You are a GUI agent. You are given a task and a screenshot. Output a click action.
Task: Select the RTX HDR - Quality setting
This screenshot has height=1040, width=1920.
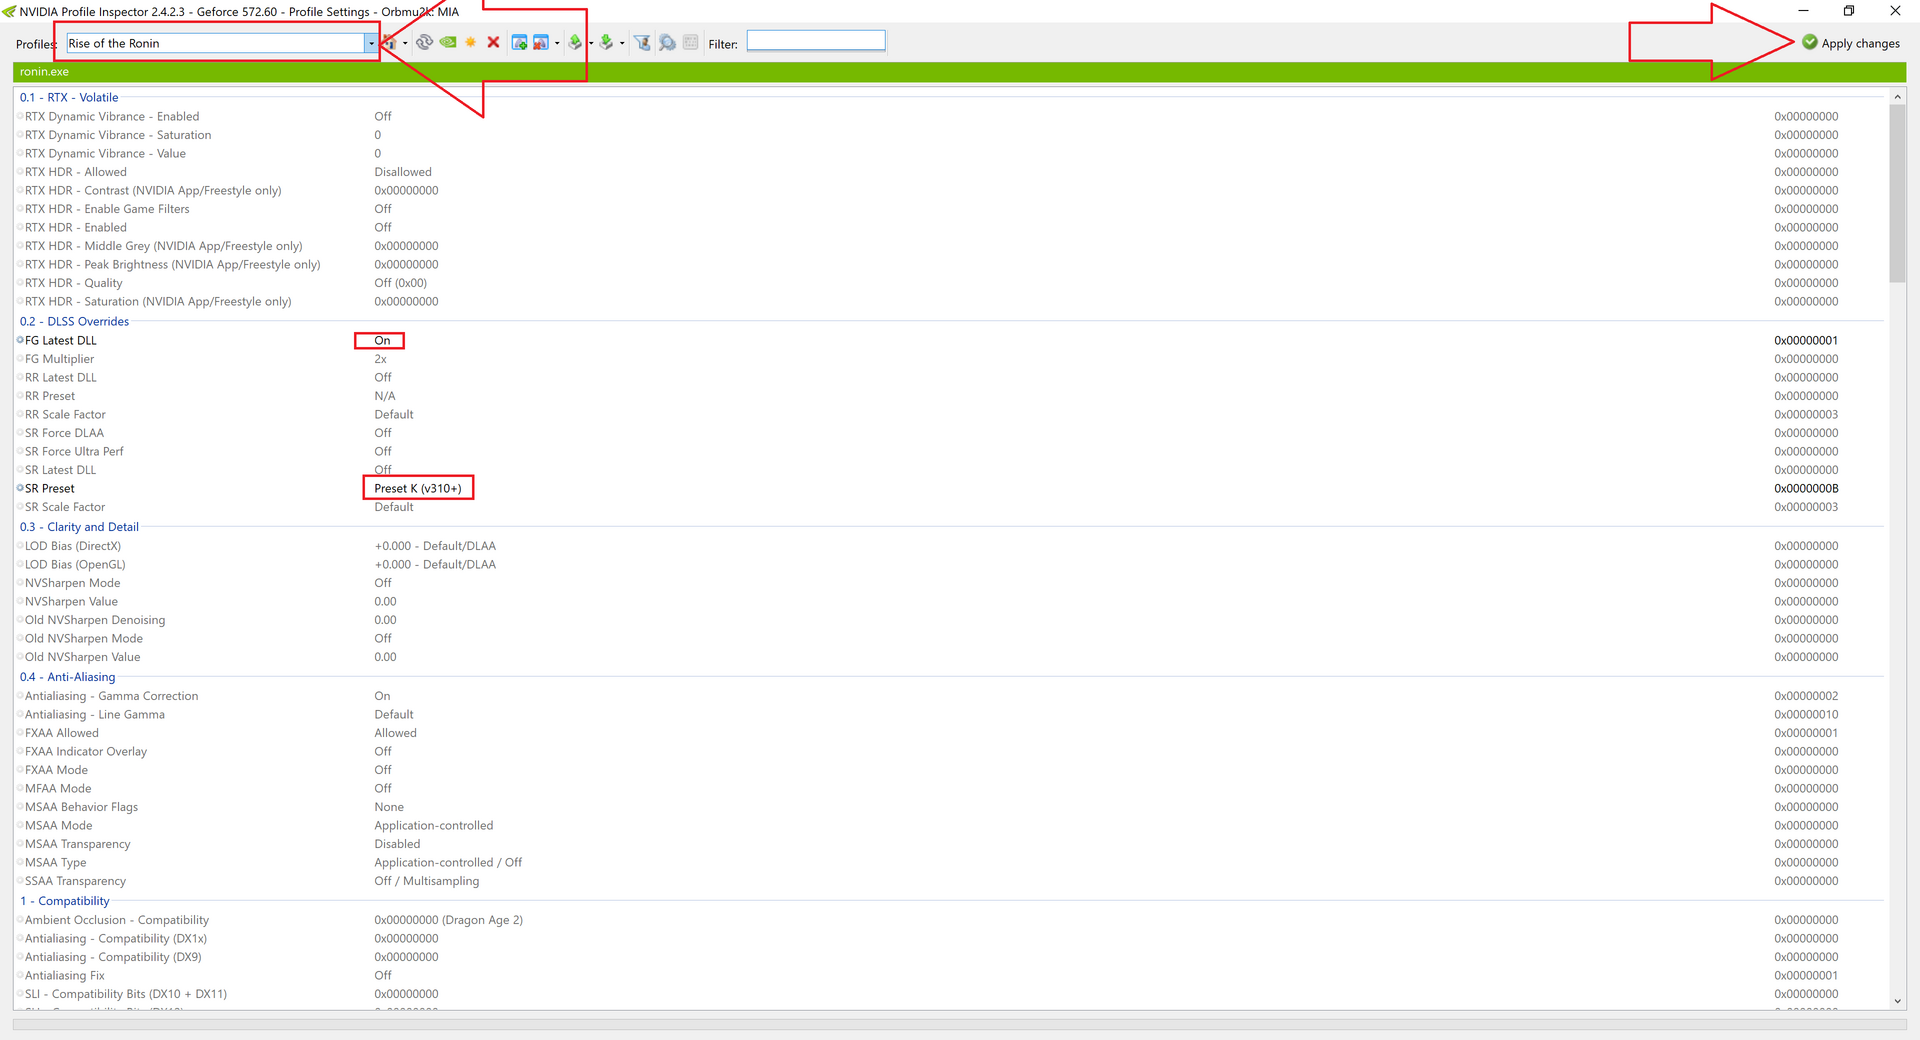pyautogui.click(x=950, y=283)
